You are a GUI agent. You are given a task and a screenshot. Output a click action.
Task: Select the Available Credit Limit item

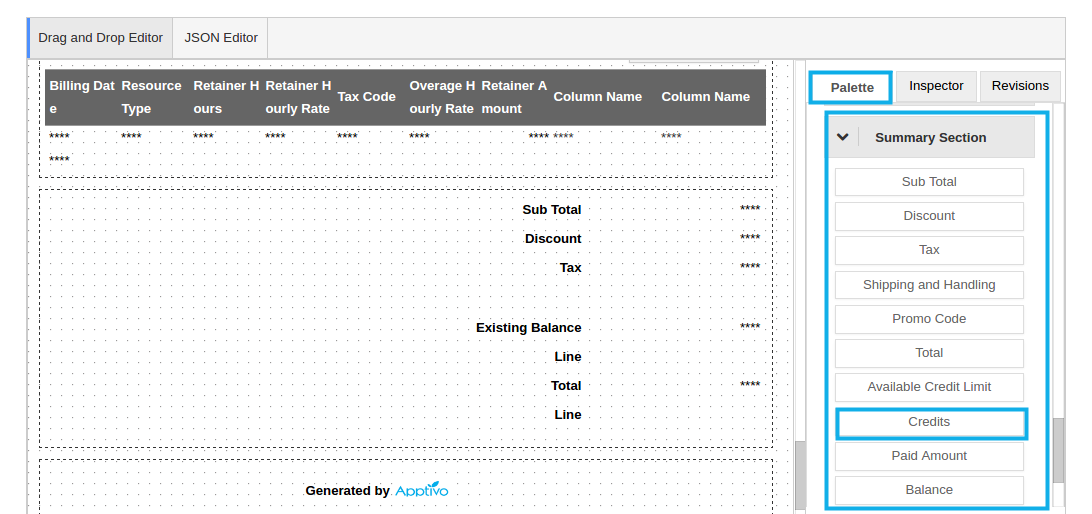click(929, 387)
